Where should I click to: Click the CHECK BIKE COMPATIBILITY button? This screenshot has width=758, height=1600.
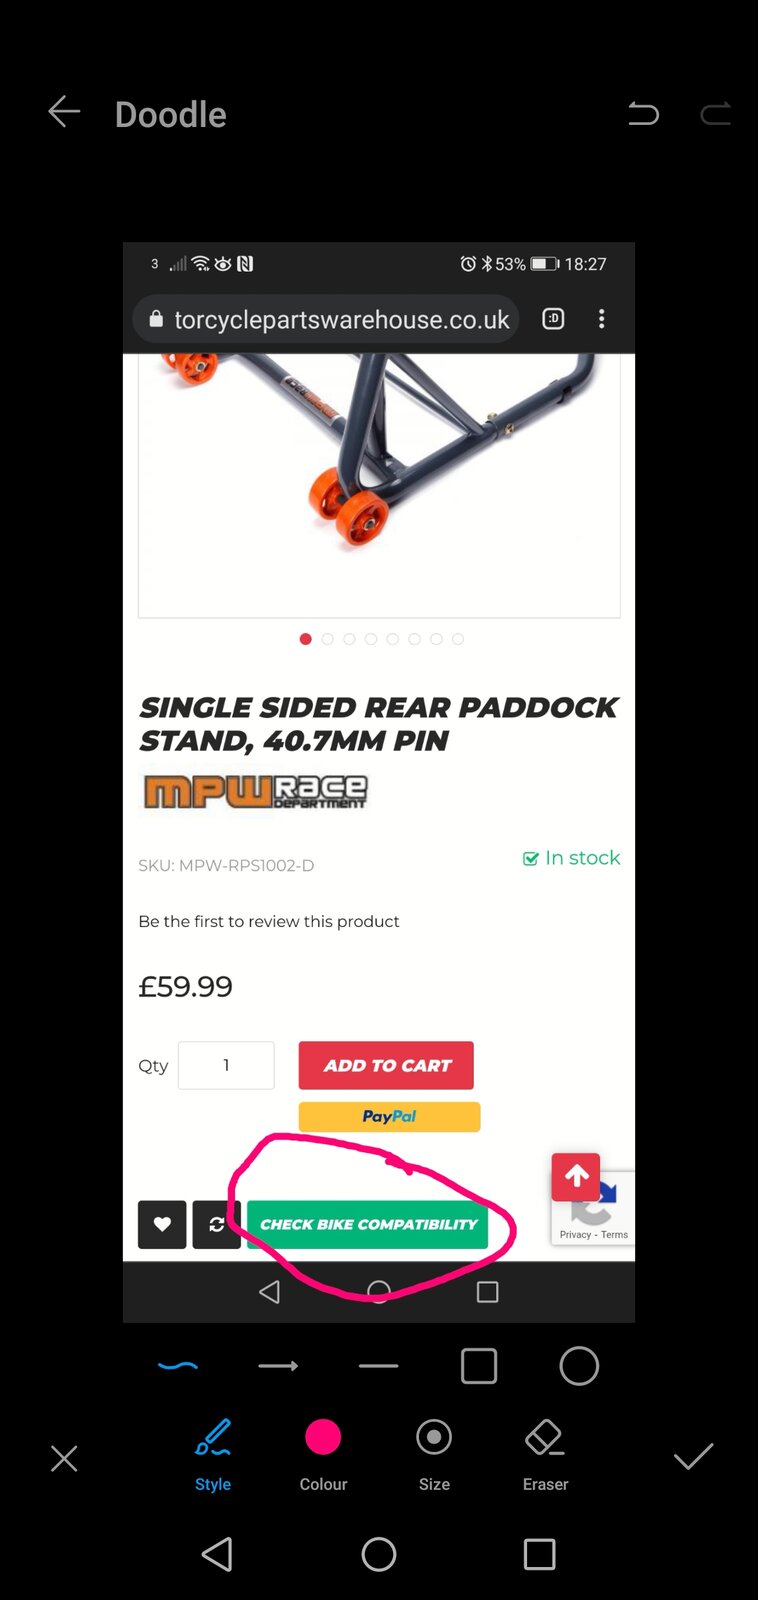pyautogui.click(x=367, y=1224)
